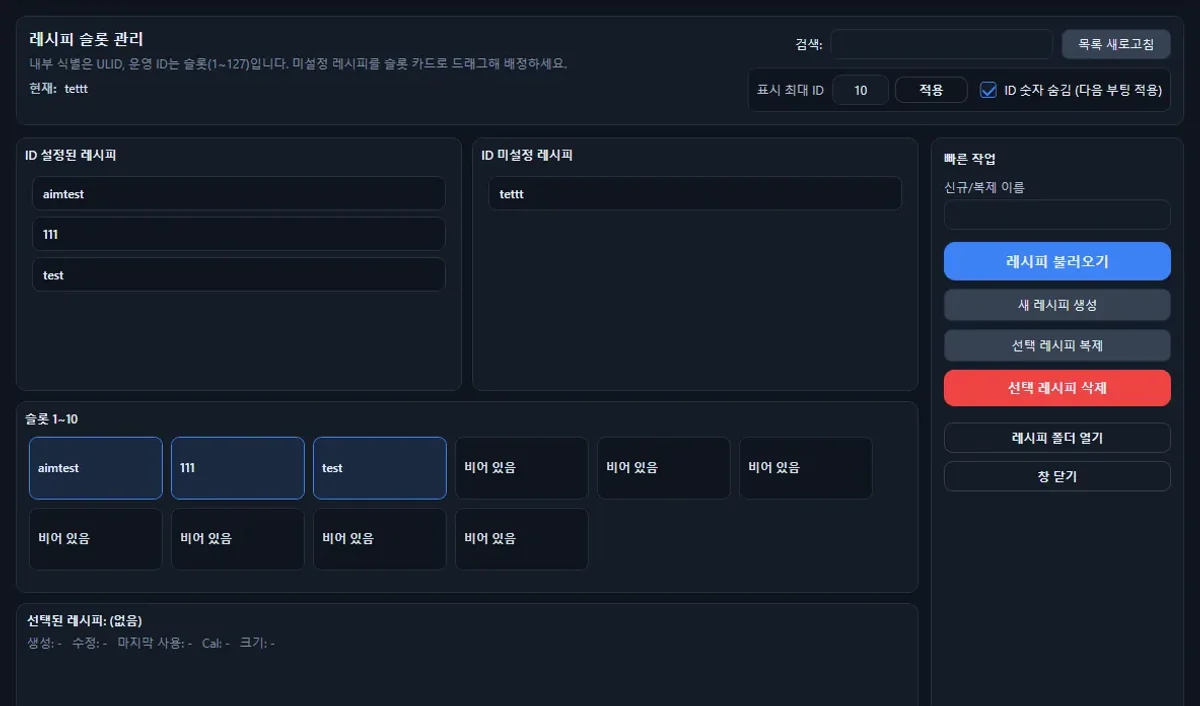Select aimtest in ID 설정된 레시피 list
Viewport: 1200px width, 706px height.
coord(238,194)
